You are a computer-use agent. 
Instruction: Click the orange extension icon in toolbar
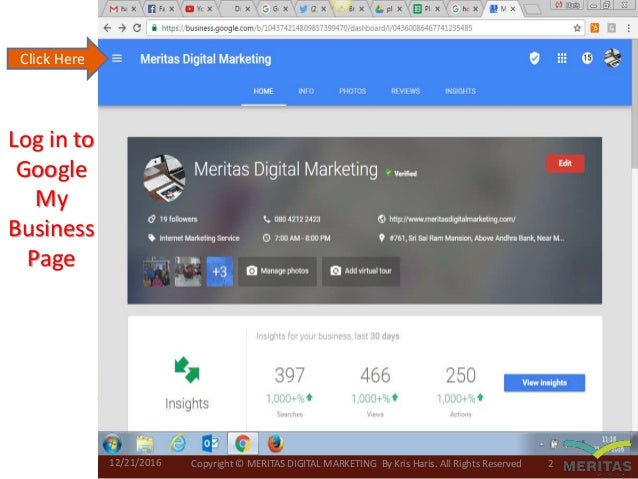click(x=594, y=28)
